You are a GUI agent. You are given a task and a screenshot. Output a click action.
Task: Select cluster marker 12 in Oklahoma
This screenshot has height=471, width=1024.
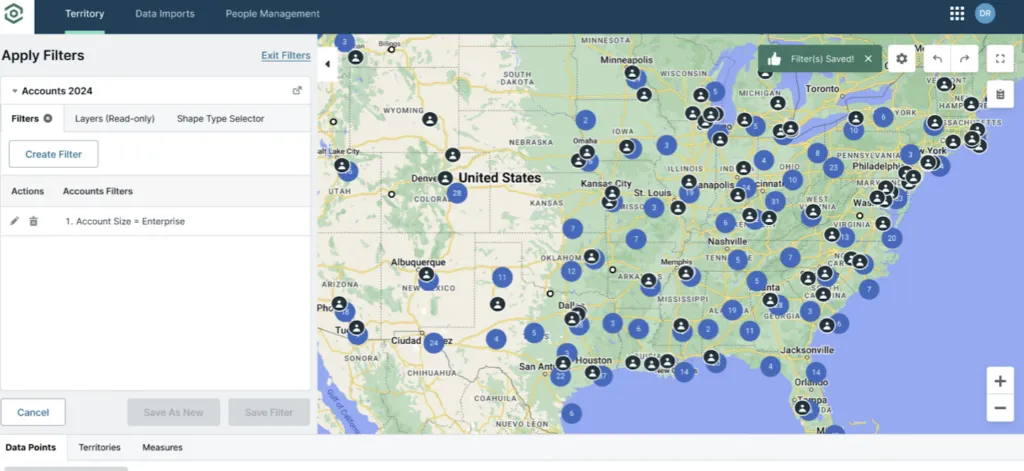point(571,271)
